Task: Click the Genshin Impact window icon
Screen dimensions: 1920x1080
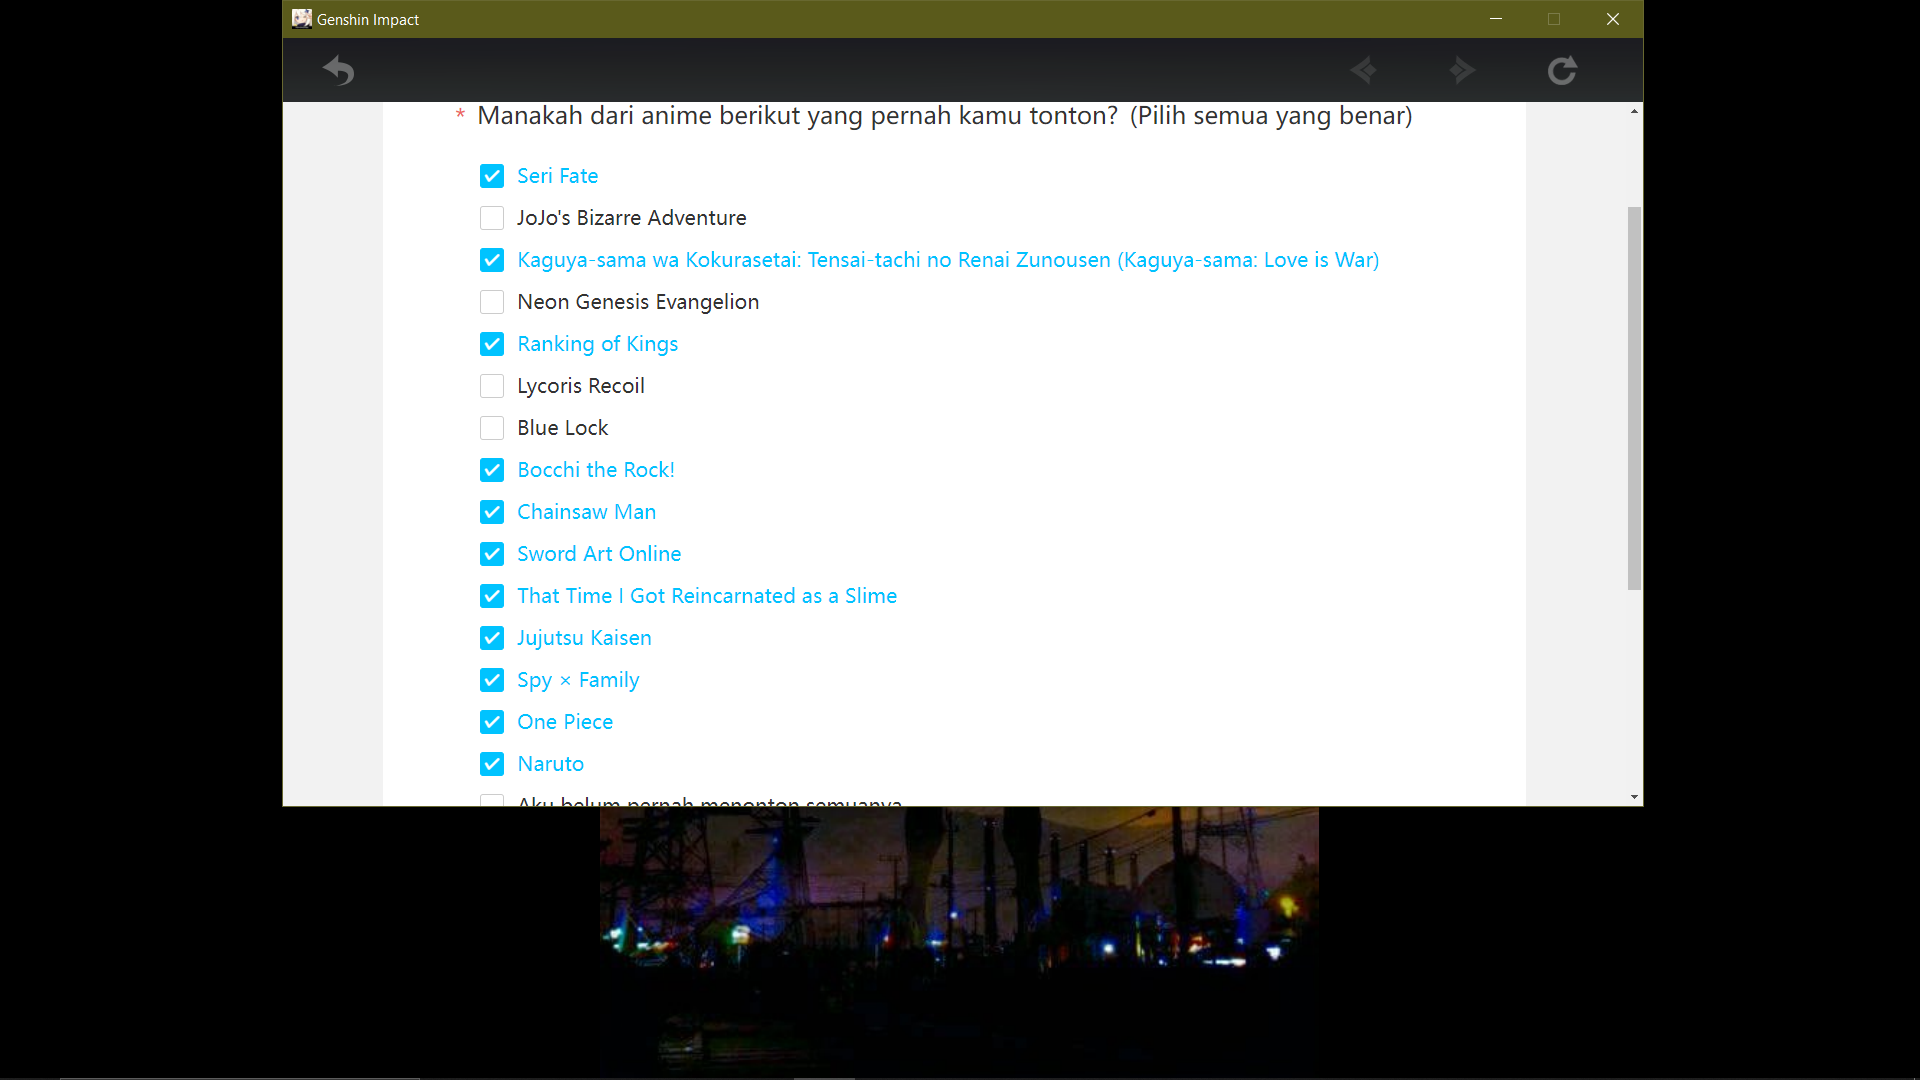Action: coord(302,19)
